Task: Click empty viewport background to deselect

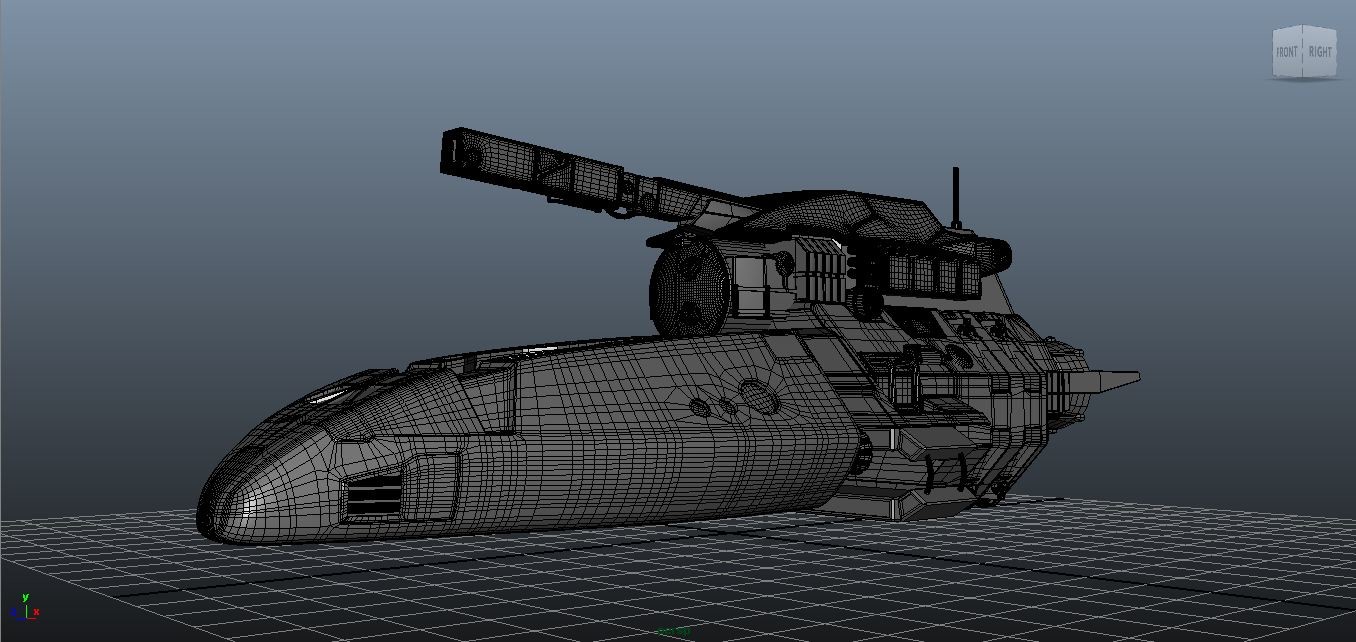Action: (200, 150)
